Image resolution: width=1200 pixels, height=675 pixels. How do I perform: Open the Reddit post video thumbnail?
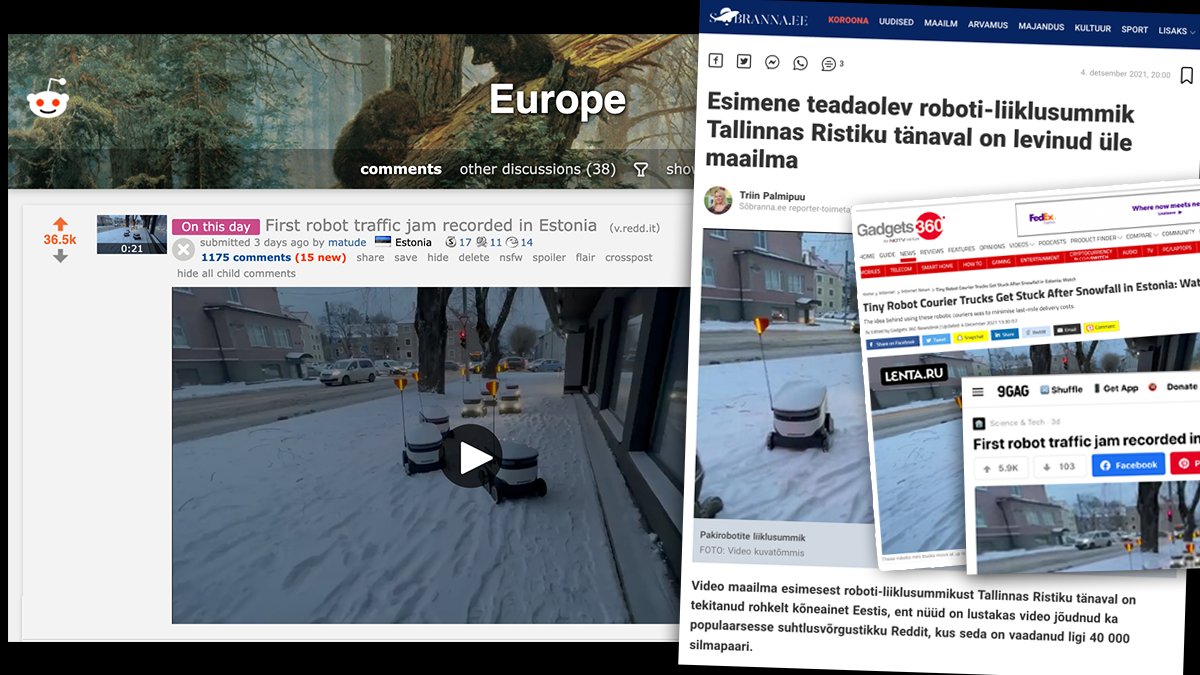coord(132,234)
